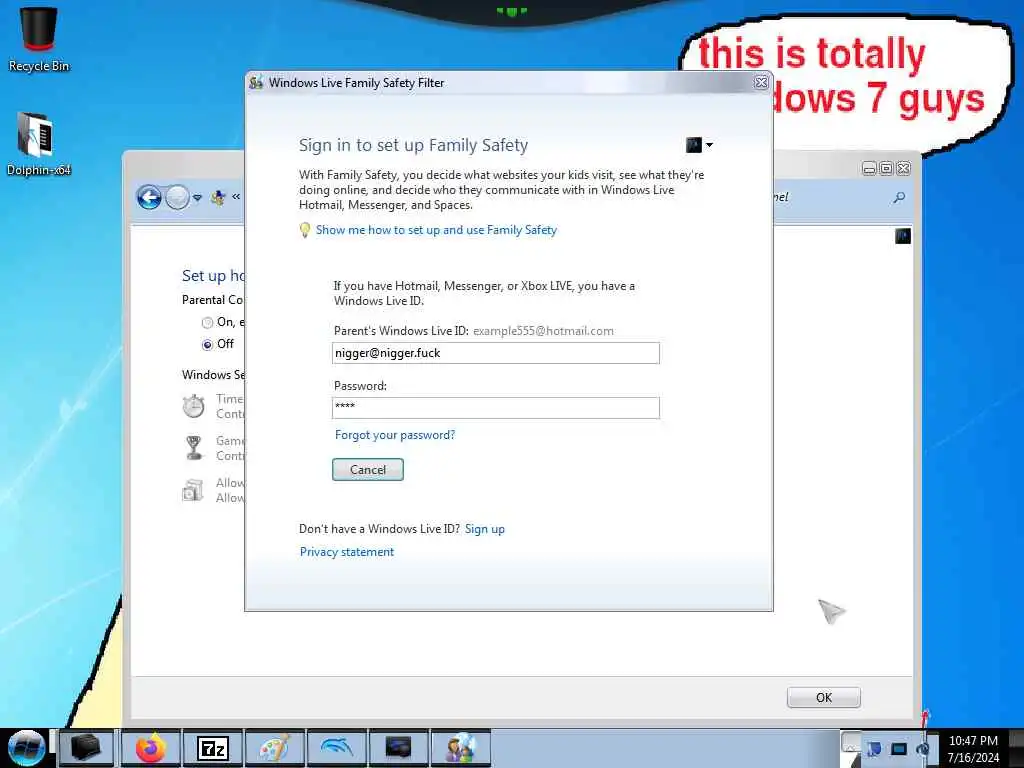Focus the Password input field
1024x768 pixels.
point(496,408)
